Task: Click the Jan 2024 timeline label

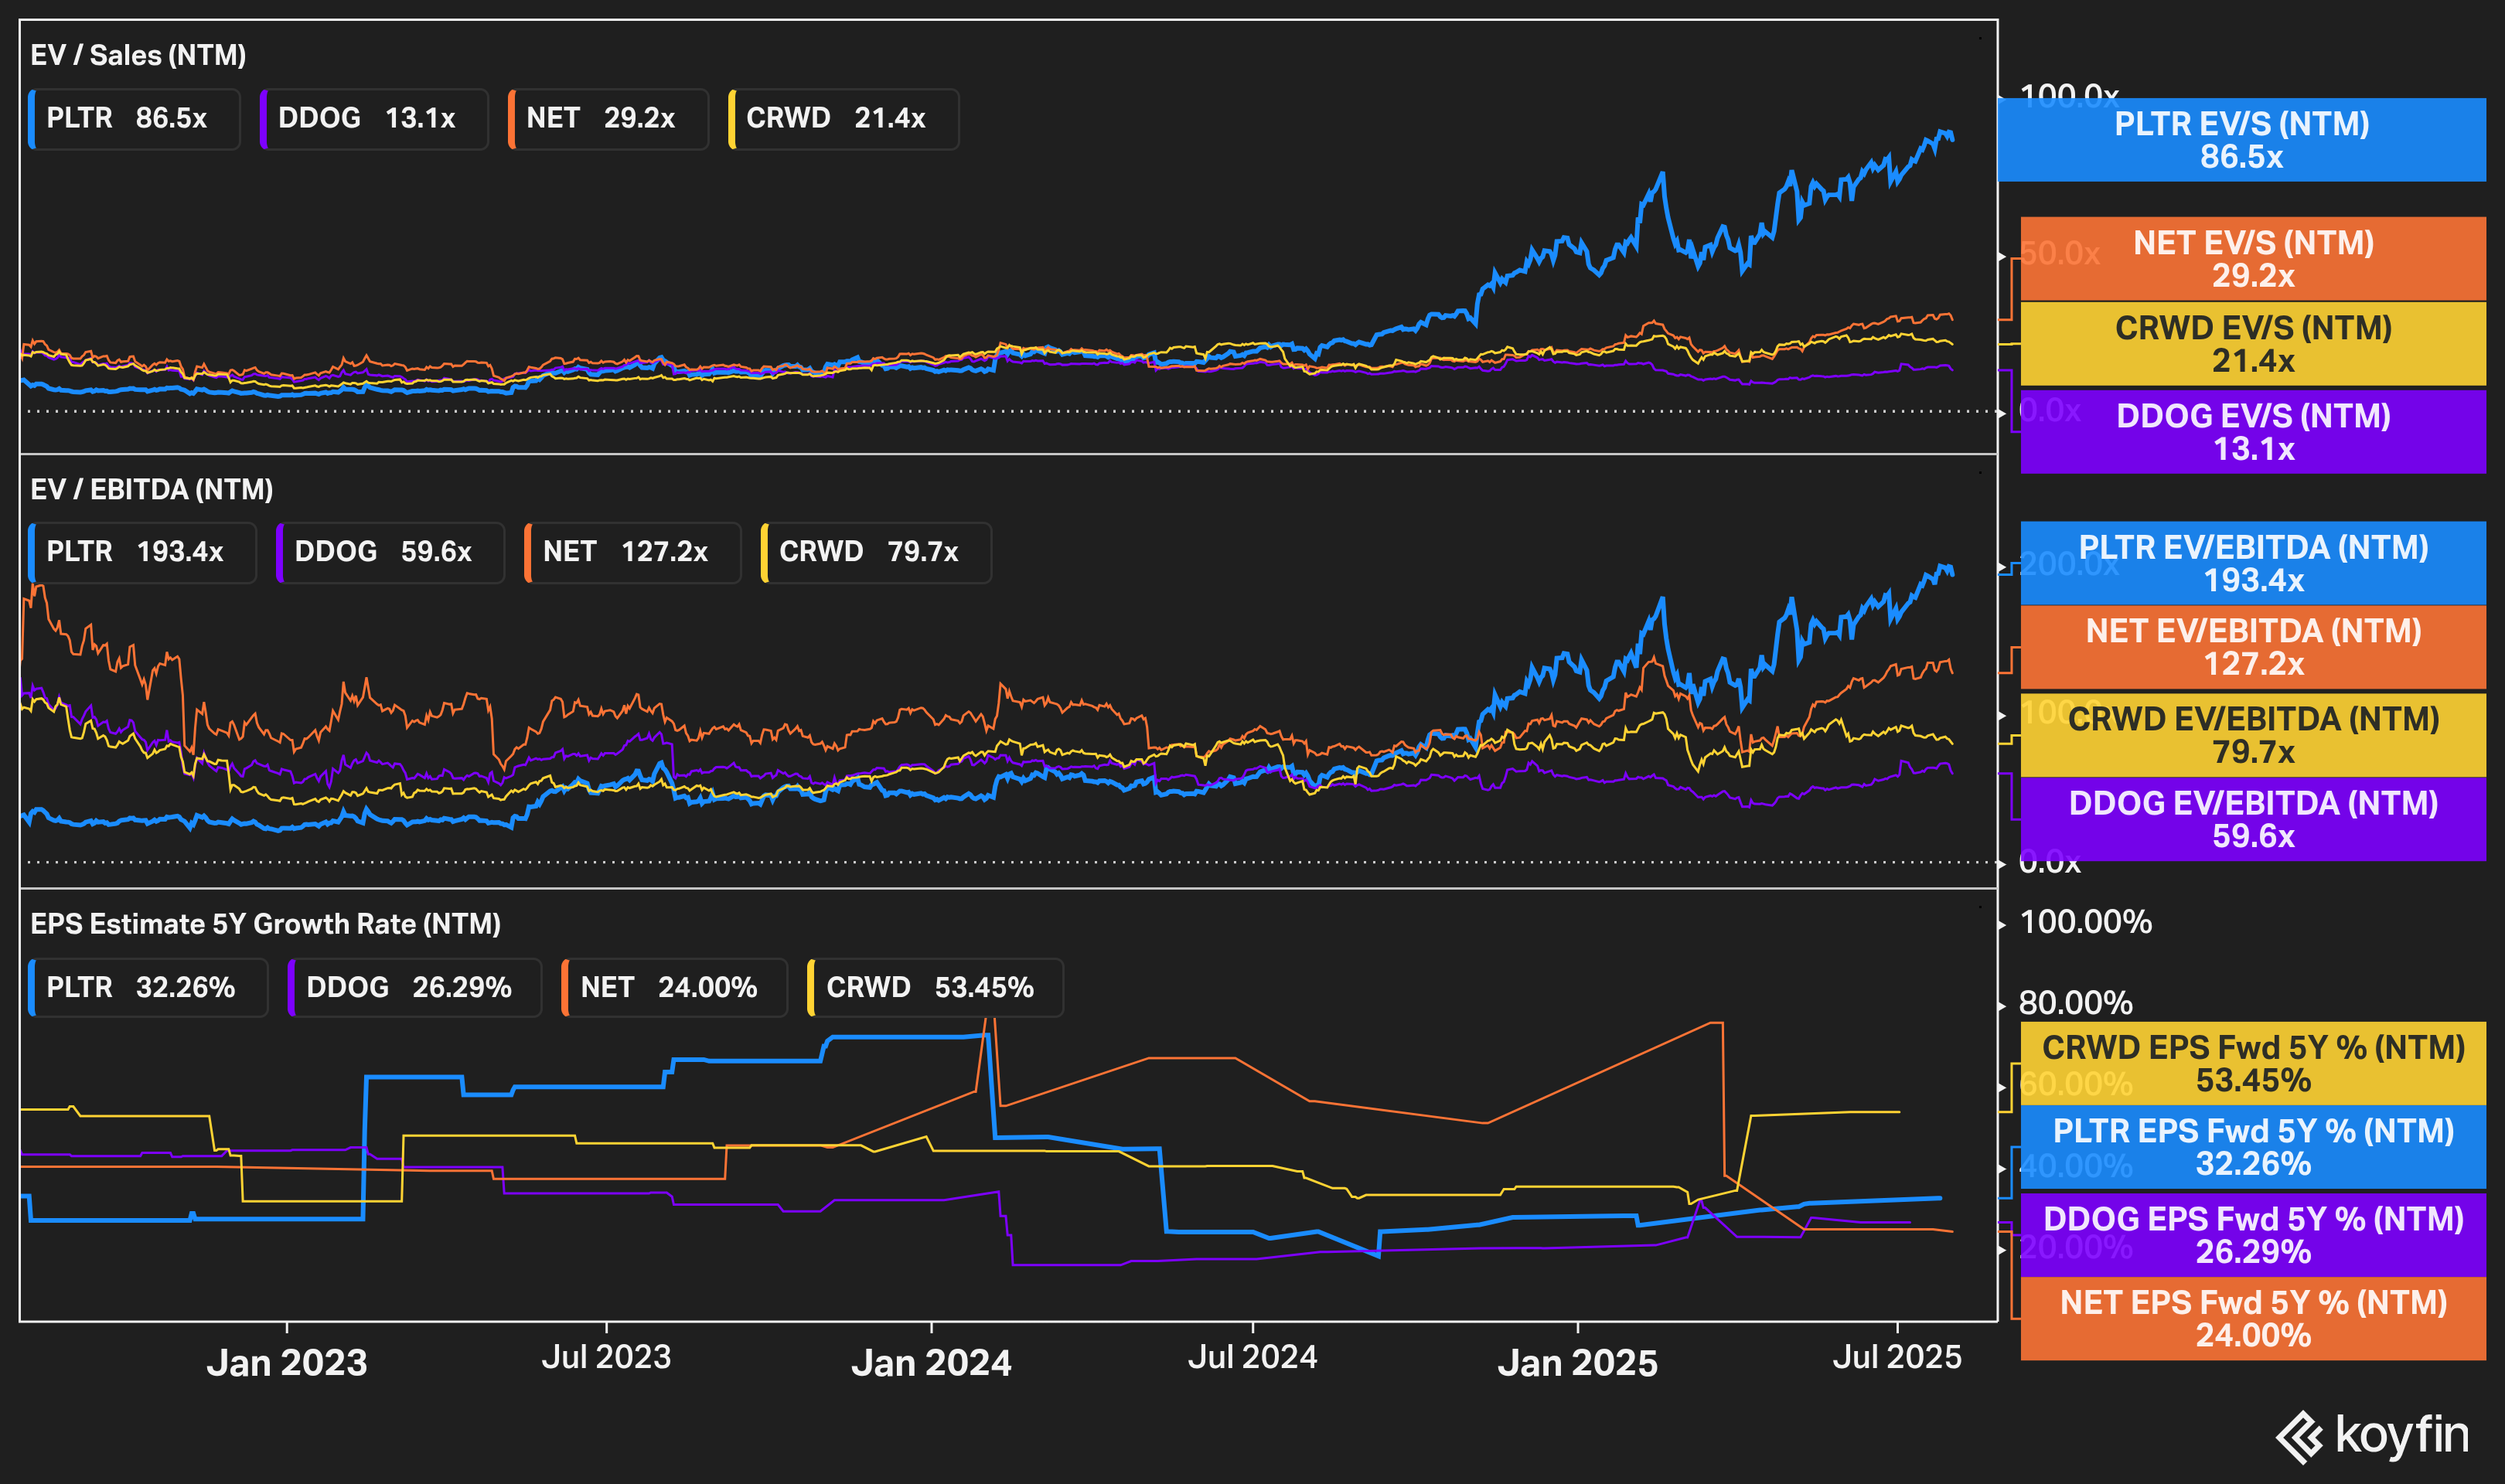Action: coord(931,1363)
